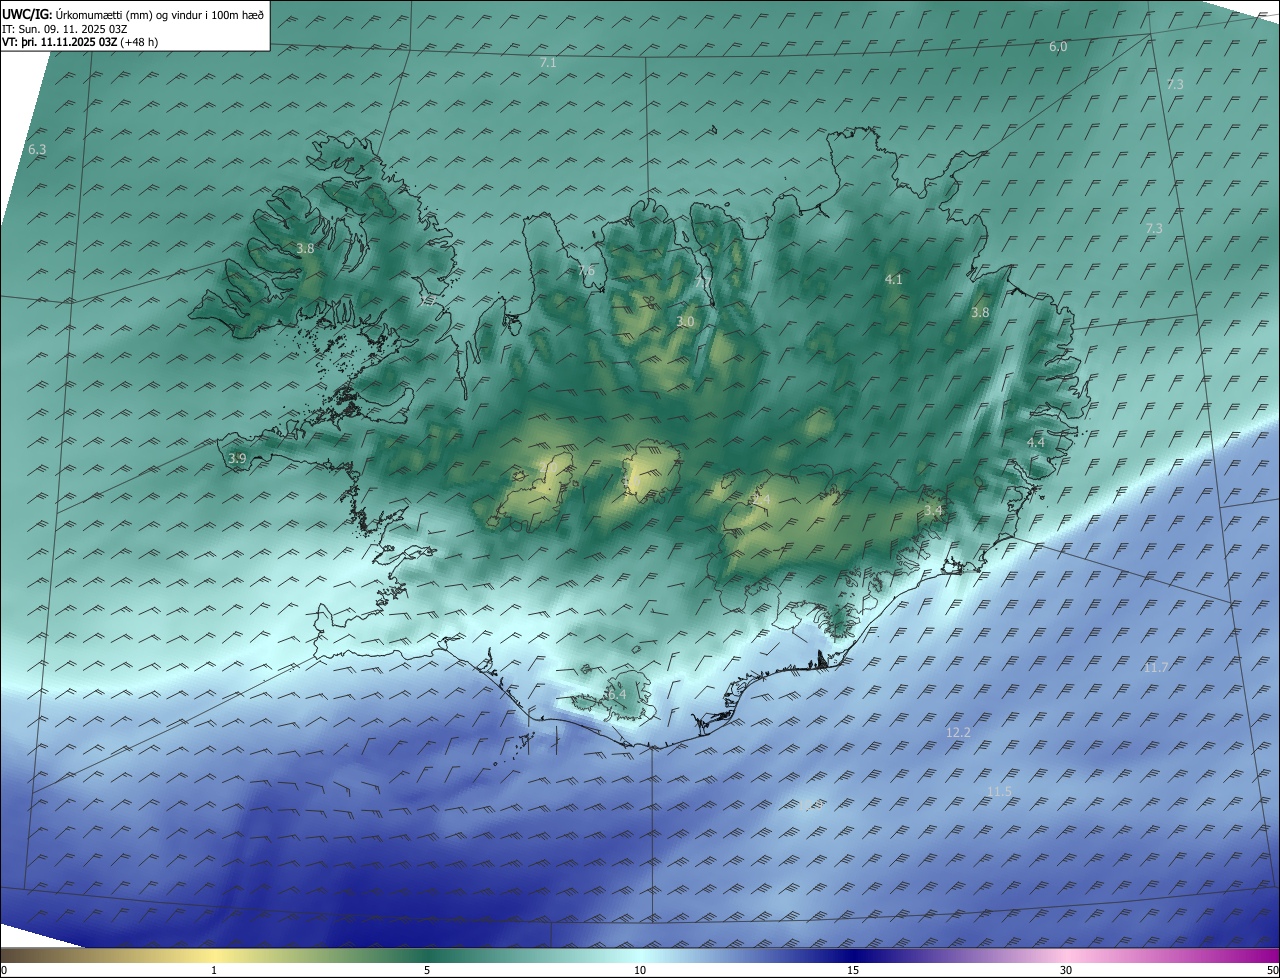Click the 7.6 value in the north fjord
Viewport: 1280px width, 978px height.
click(x=586, y=271)
